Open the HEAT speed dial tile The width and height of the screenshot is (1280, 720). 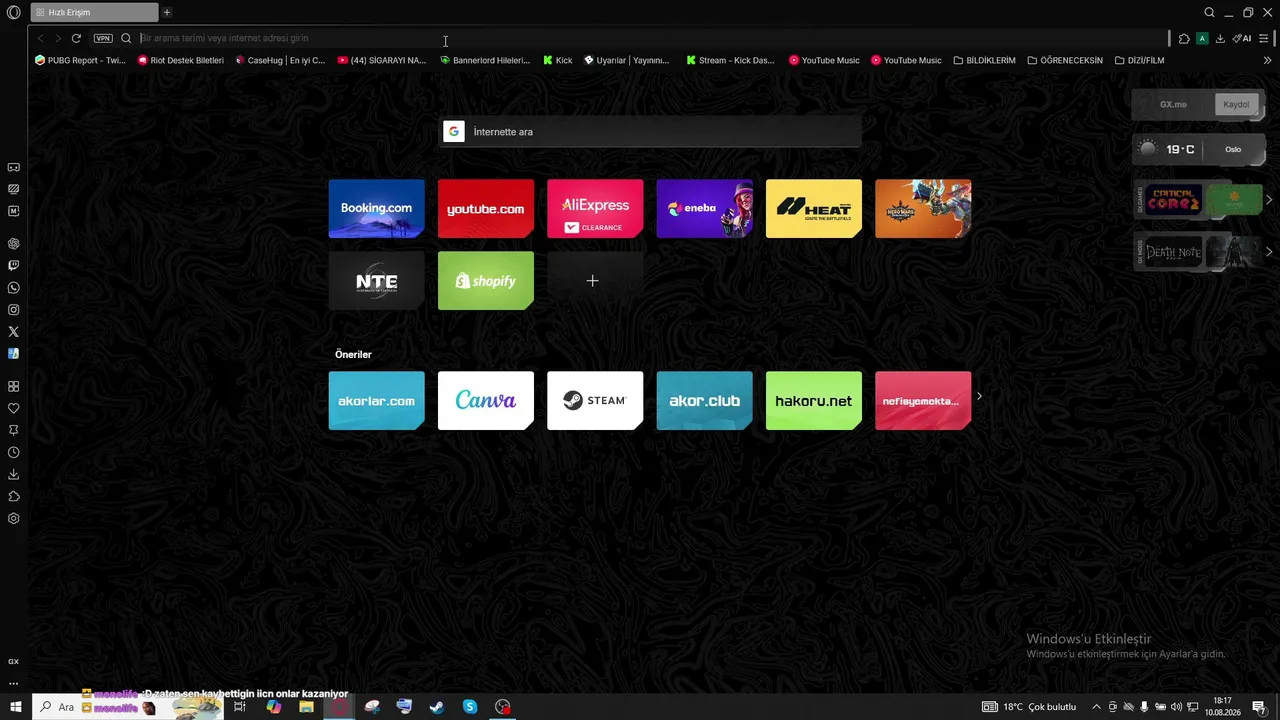814,209
